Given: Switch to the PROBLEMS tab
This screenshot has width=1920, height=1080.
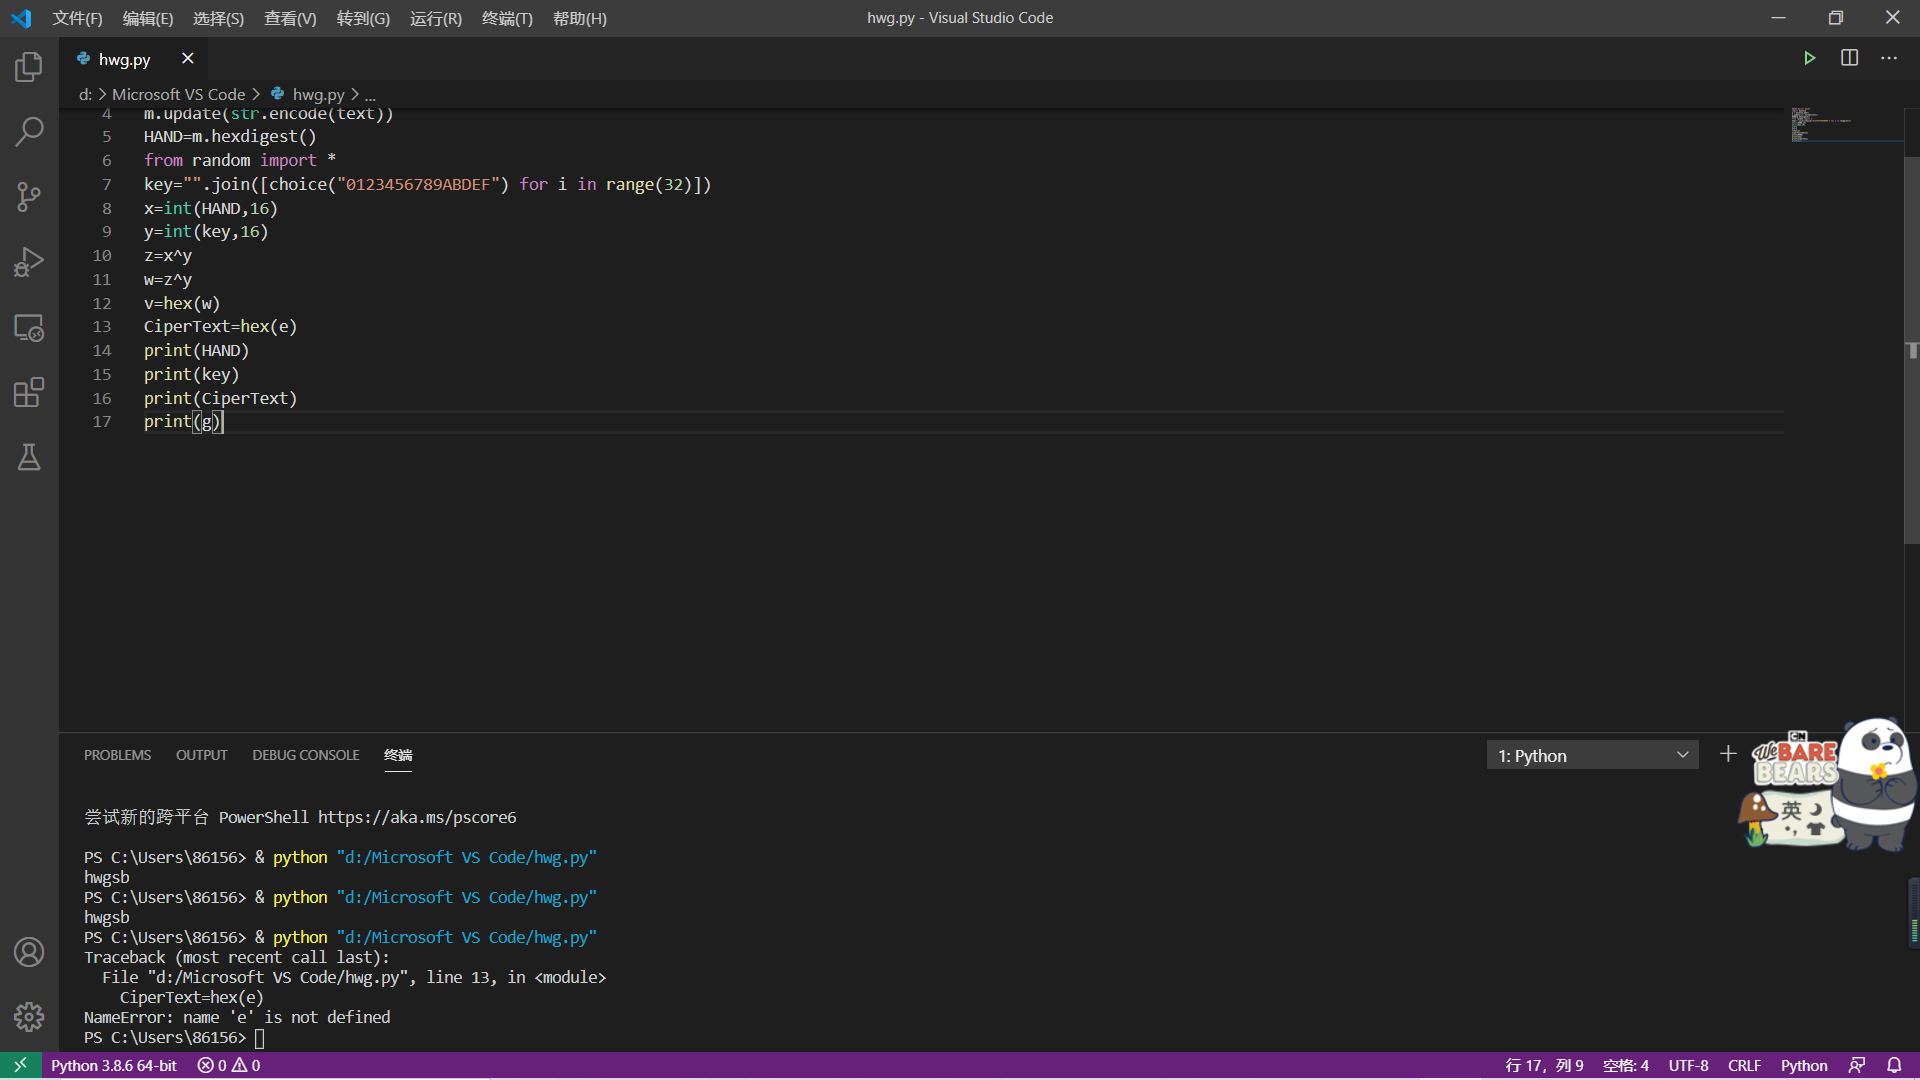Looking at the screenshot, I should click(117, 755).
